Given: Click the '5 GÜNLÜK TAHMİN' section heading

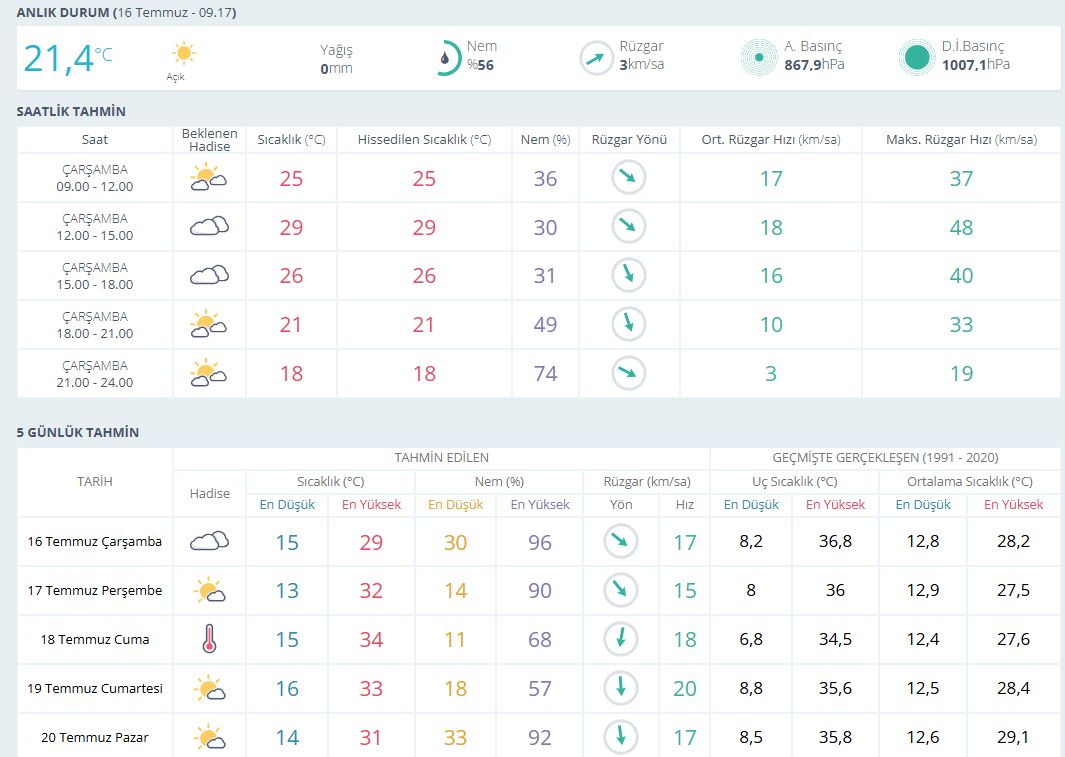Looking at the screenshot, I should point(78,432).
